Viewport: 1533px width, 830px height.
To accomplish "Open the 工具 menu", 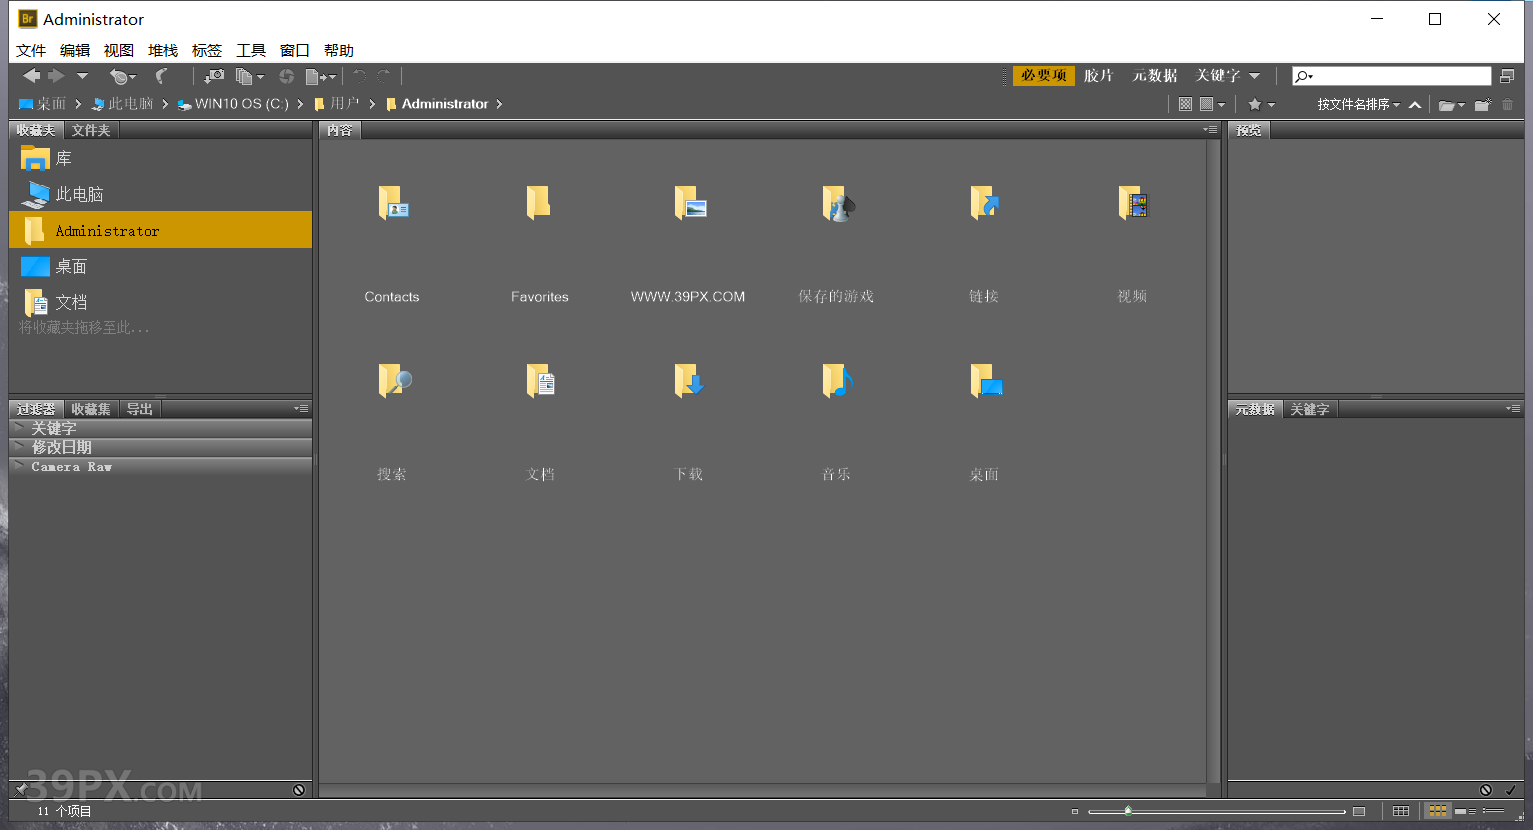I will [x=250, y=50].
